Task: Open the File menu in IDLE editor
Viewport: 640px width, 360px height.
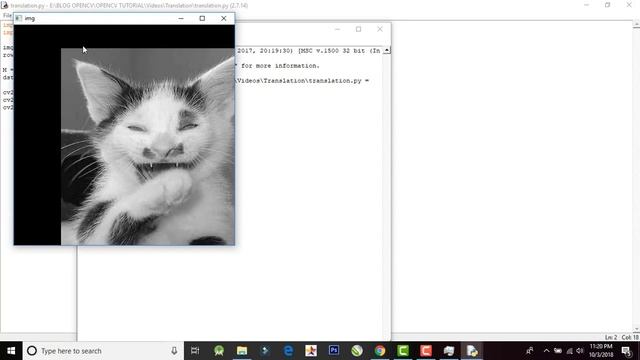Action: point(7,16)
